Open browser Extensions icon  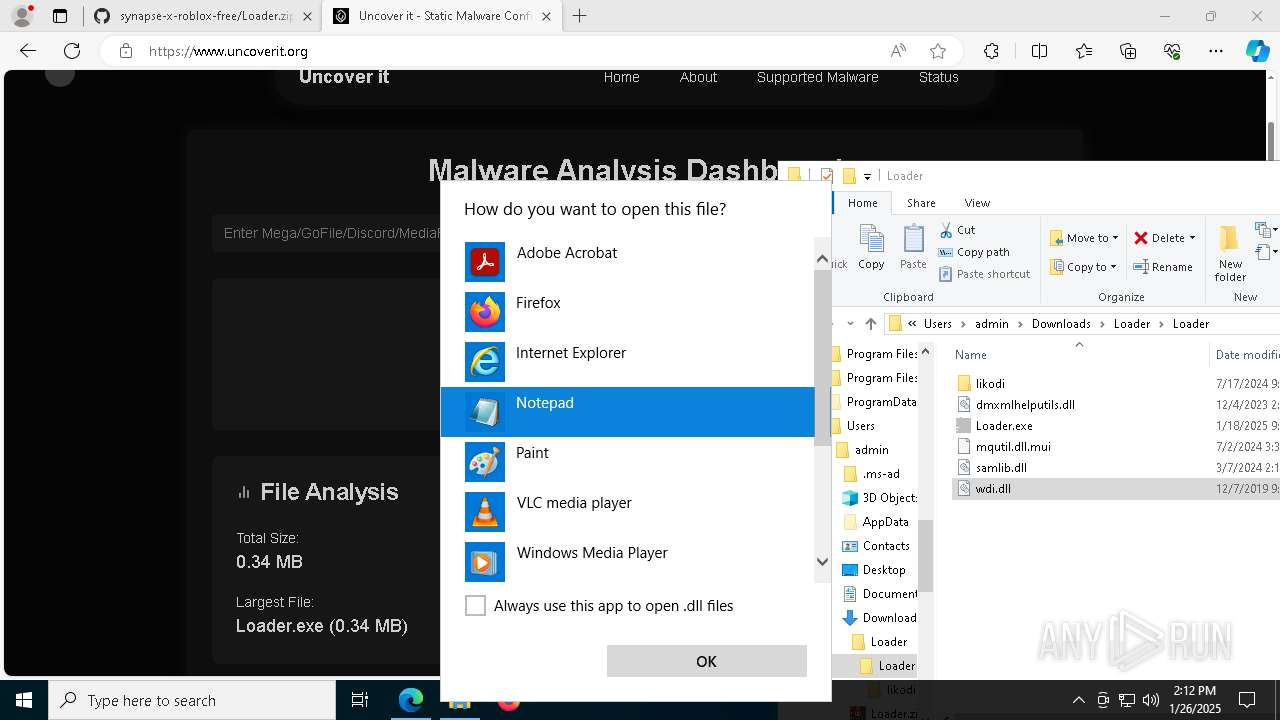point(991,51)
